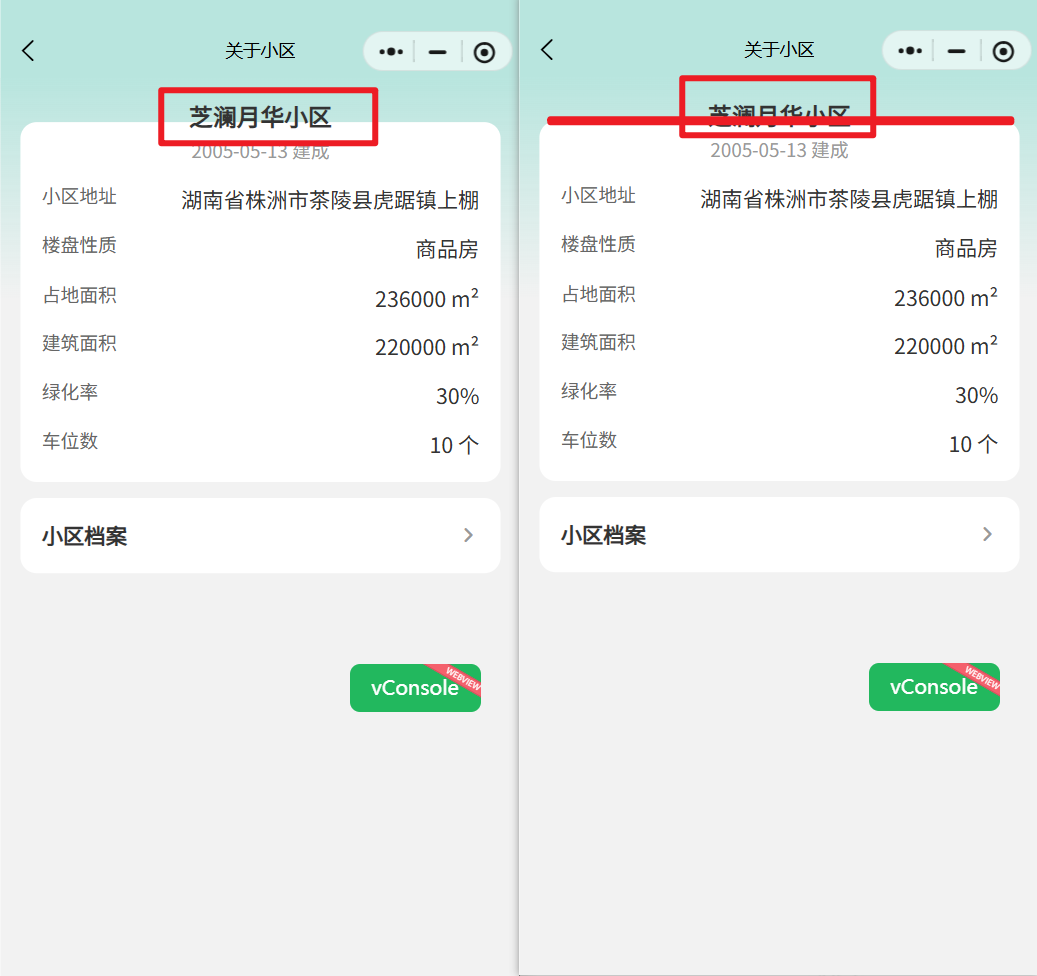Expand the 小区档案 chevron in the right screenshot
This screenshot has width=1037, height=976.
pyautogui.click(x=987, y=535)
